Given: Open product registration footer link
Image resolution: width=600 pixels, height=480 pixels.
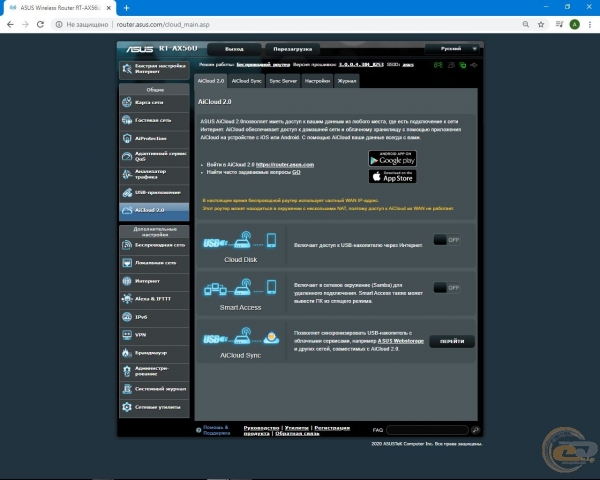Looking at the screenshot, I should [x=332, y=428].
